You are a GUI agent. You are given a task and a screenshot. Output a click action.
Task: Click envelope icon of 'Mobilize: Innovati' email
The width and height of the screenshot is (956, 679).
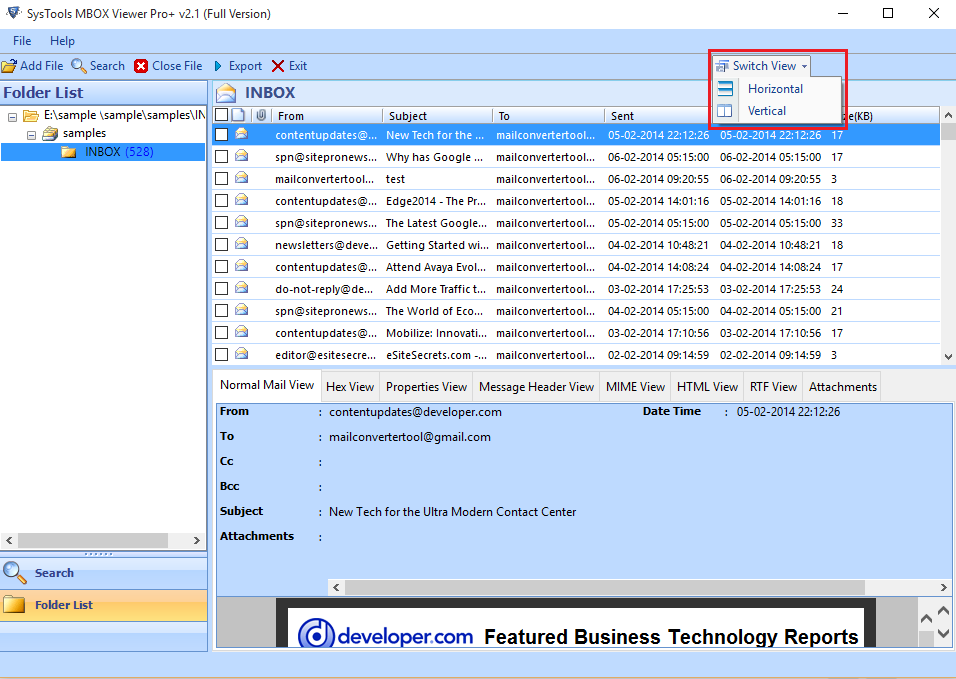pos(242,332)
